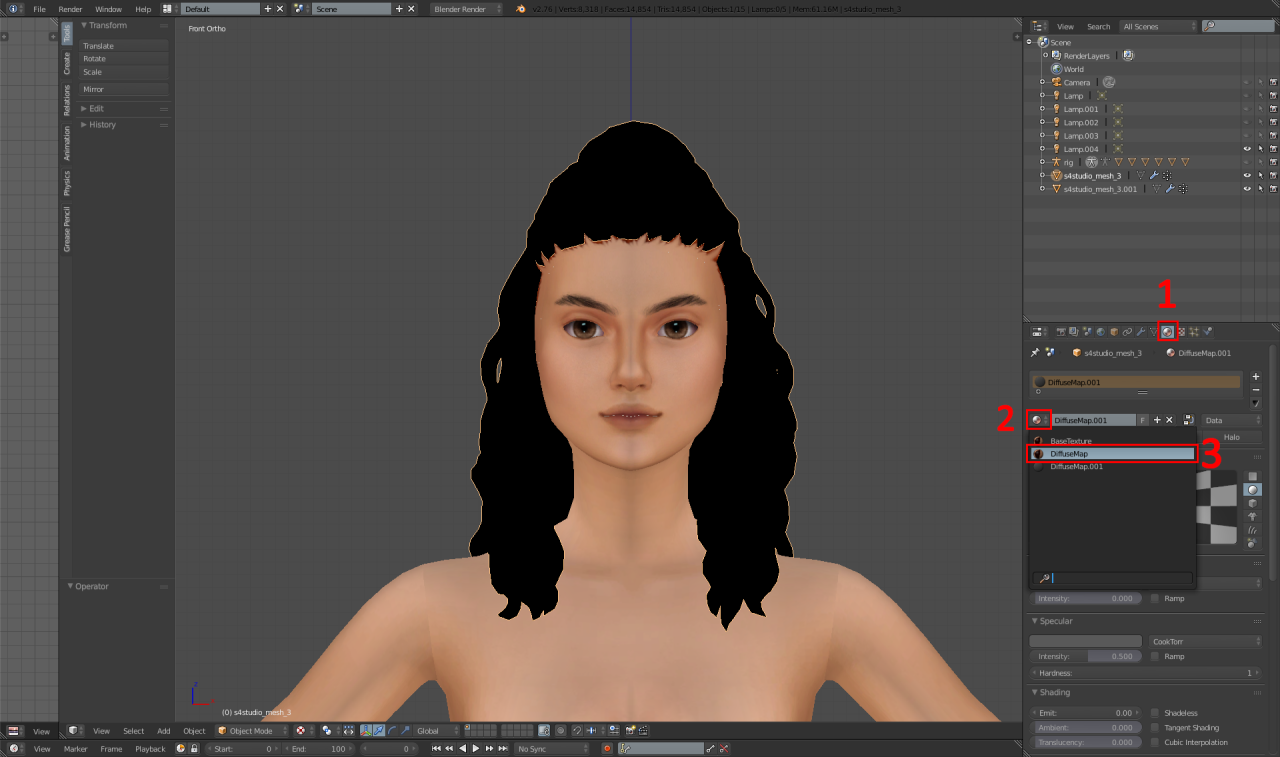Open the Global orientation dropdown
Viewport: 1280px width, 757px height.
[437, 731]
